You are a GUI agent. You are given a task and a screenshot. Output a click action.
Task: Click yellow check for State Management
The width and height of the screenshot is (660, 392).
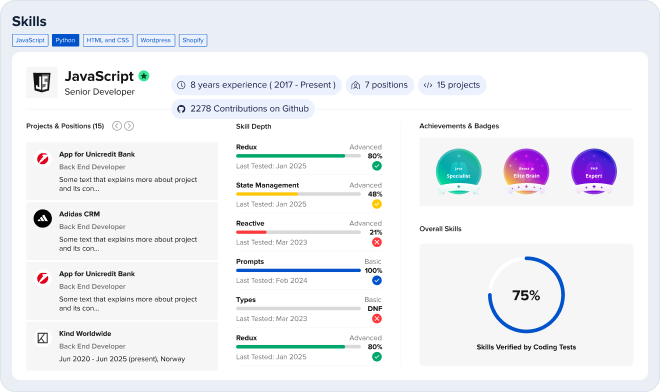pyautogui.click(x=377, y=204)
